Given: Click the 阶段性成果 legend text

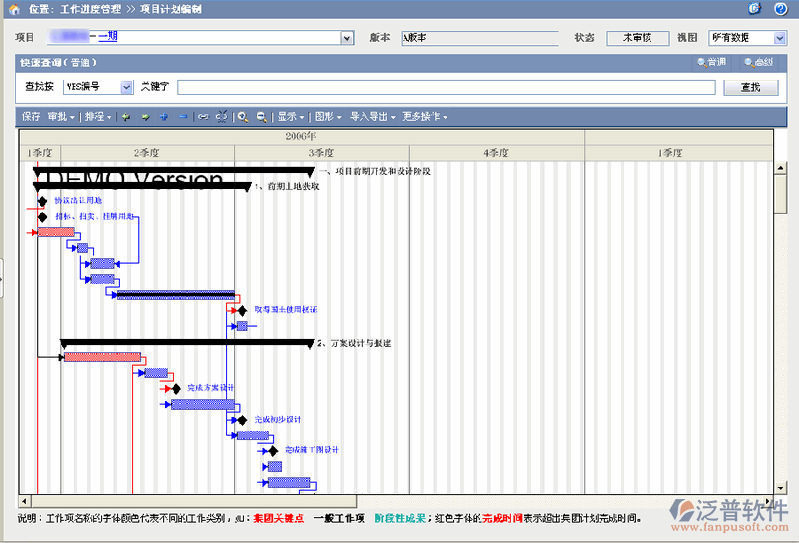Looking at the screenshot, I should coord(400,519).
